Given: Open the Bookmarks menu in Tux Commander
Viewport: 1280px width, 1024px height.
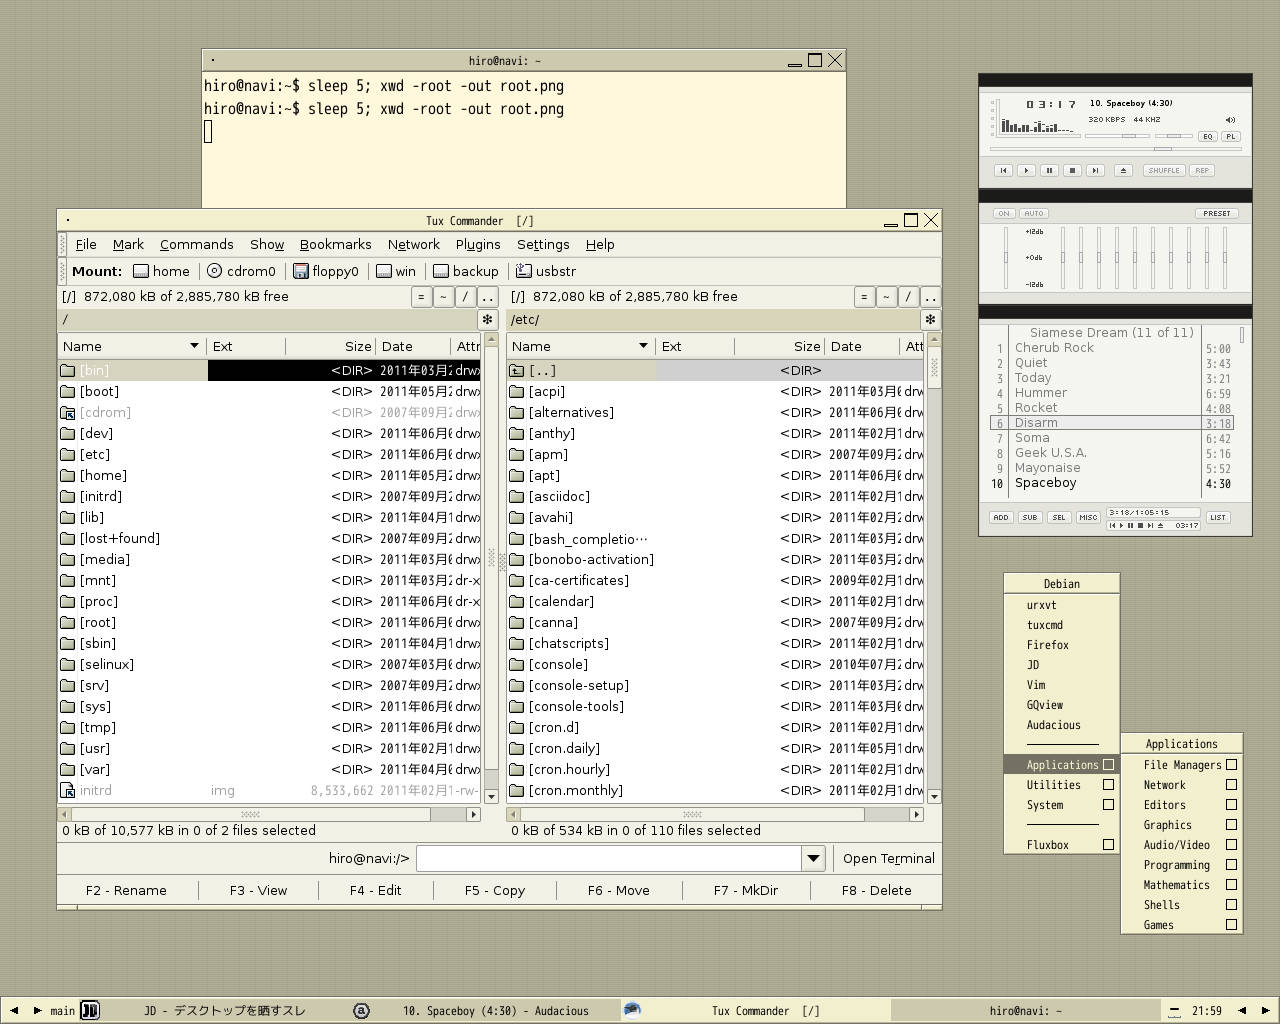Looking at the screenshot, I should coord(335,244).
